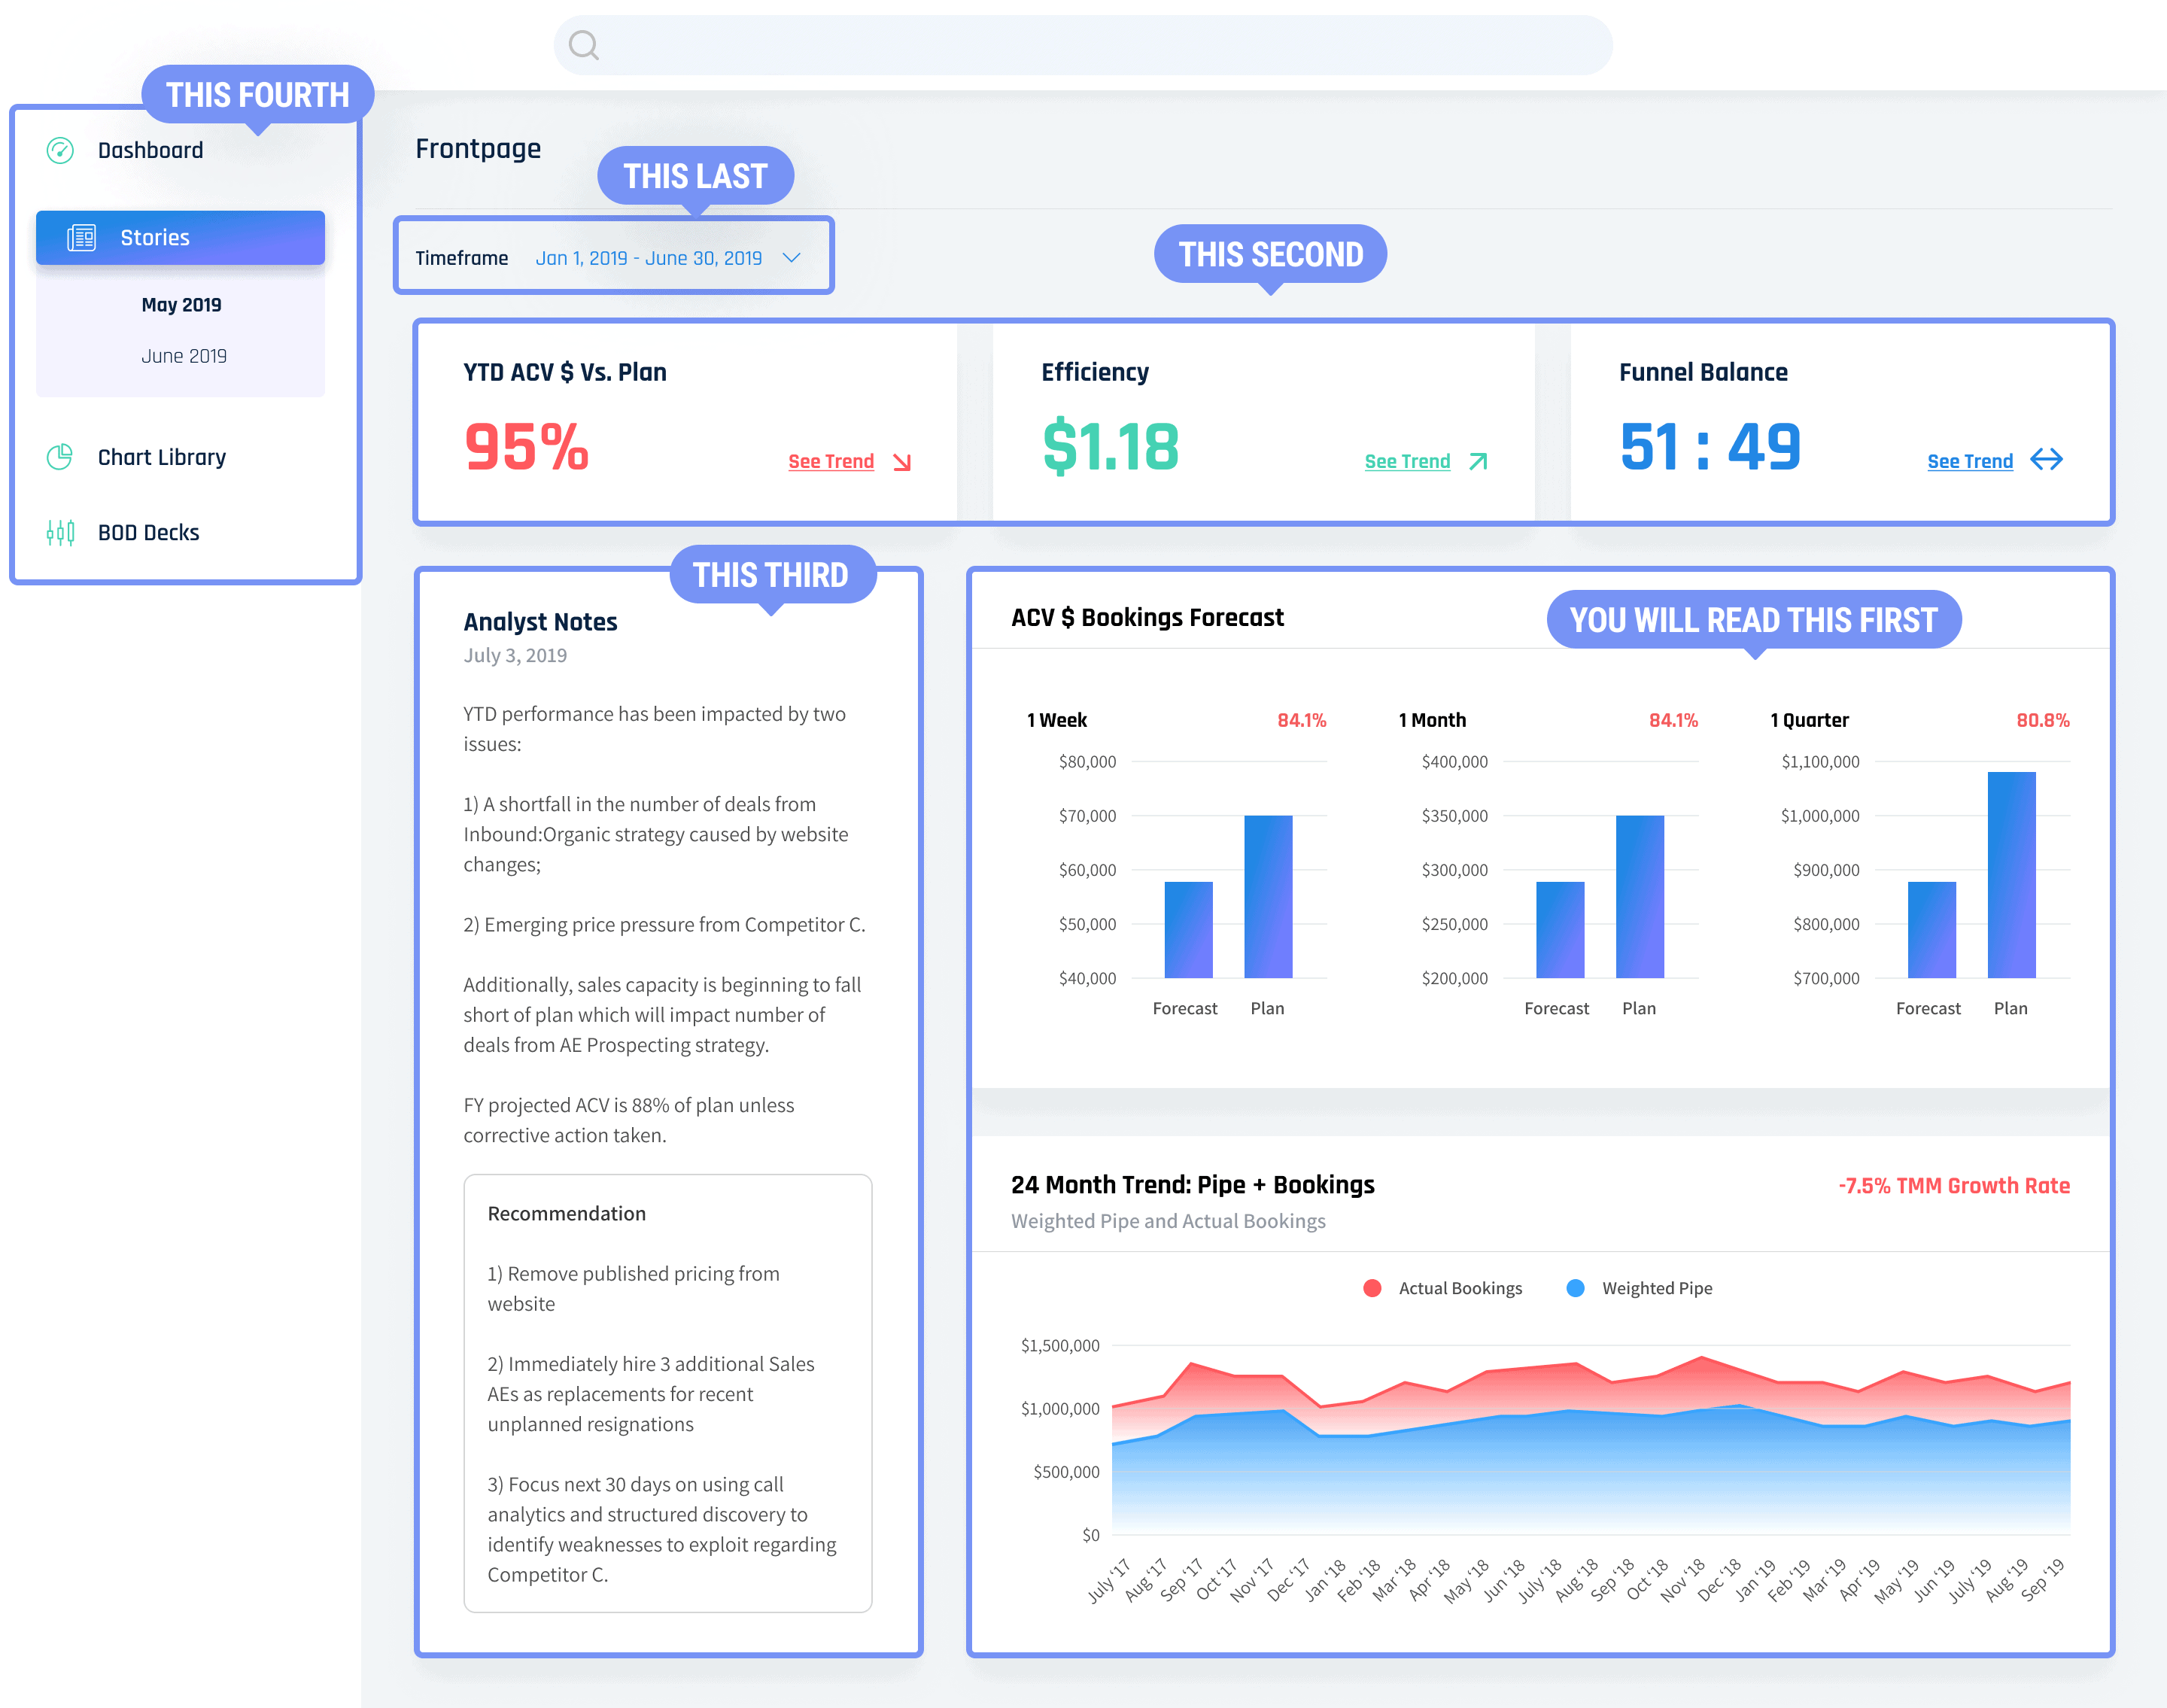
Task: Open See Trend on the YTD ACV card
Action: point(831,461)
